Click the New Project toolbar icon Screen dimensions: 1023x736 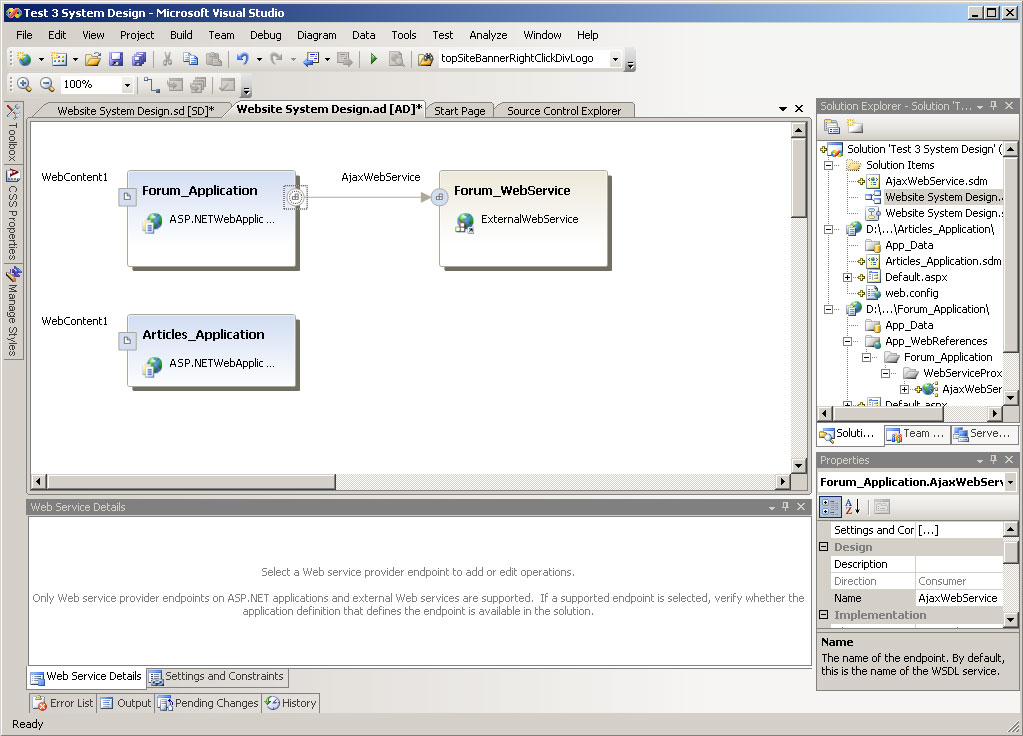24,59
